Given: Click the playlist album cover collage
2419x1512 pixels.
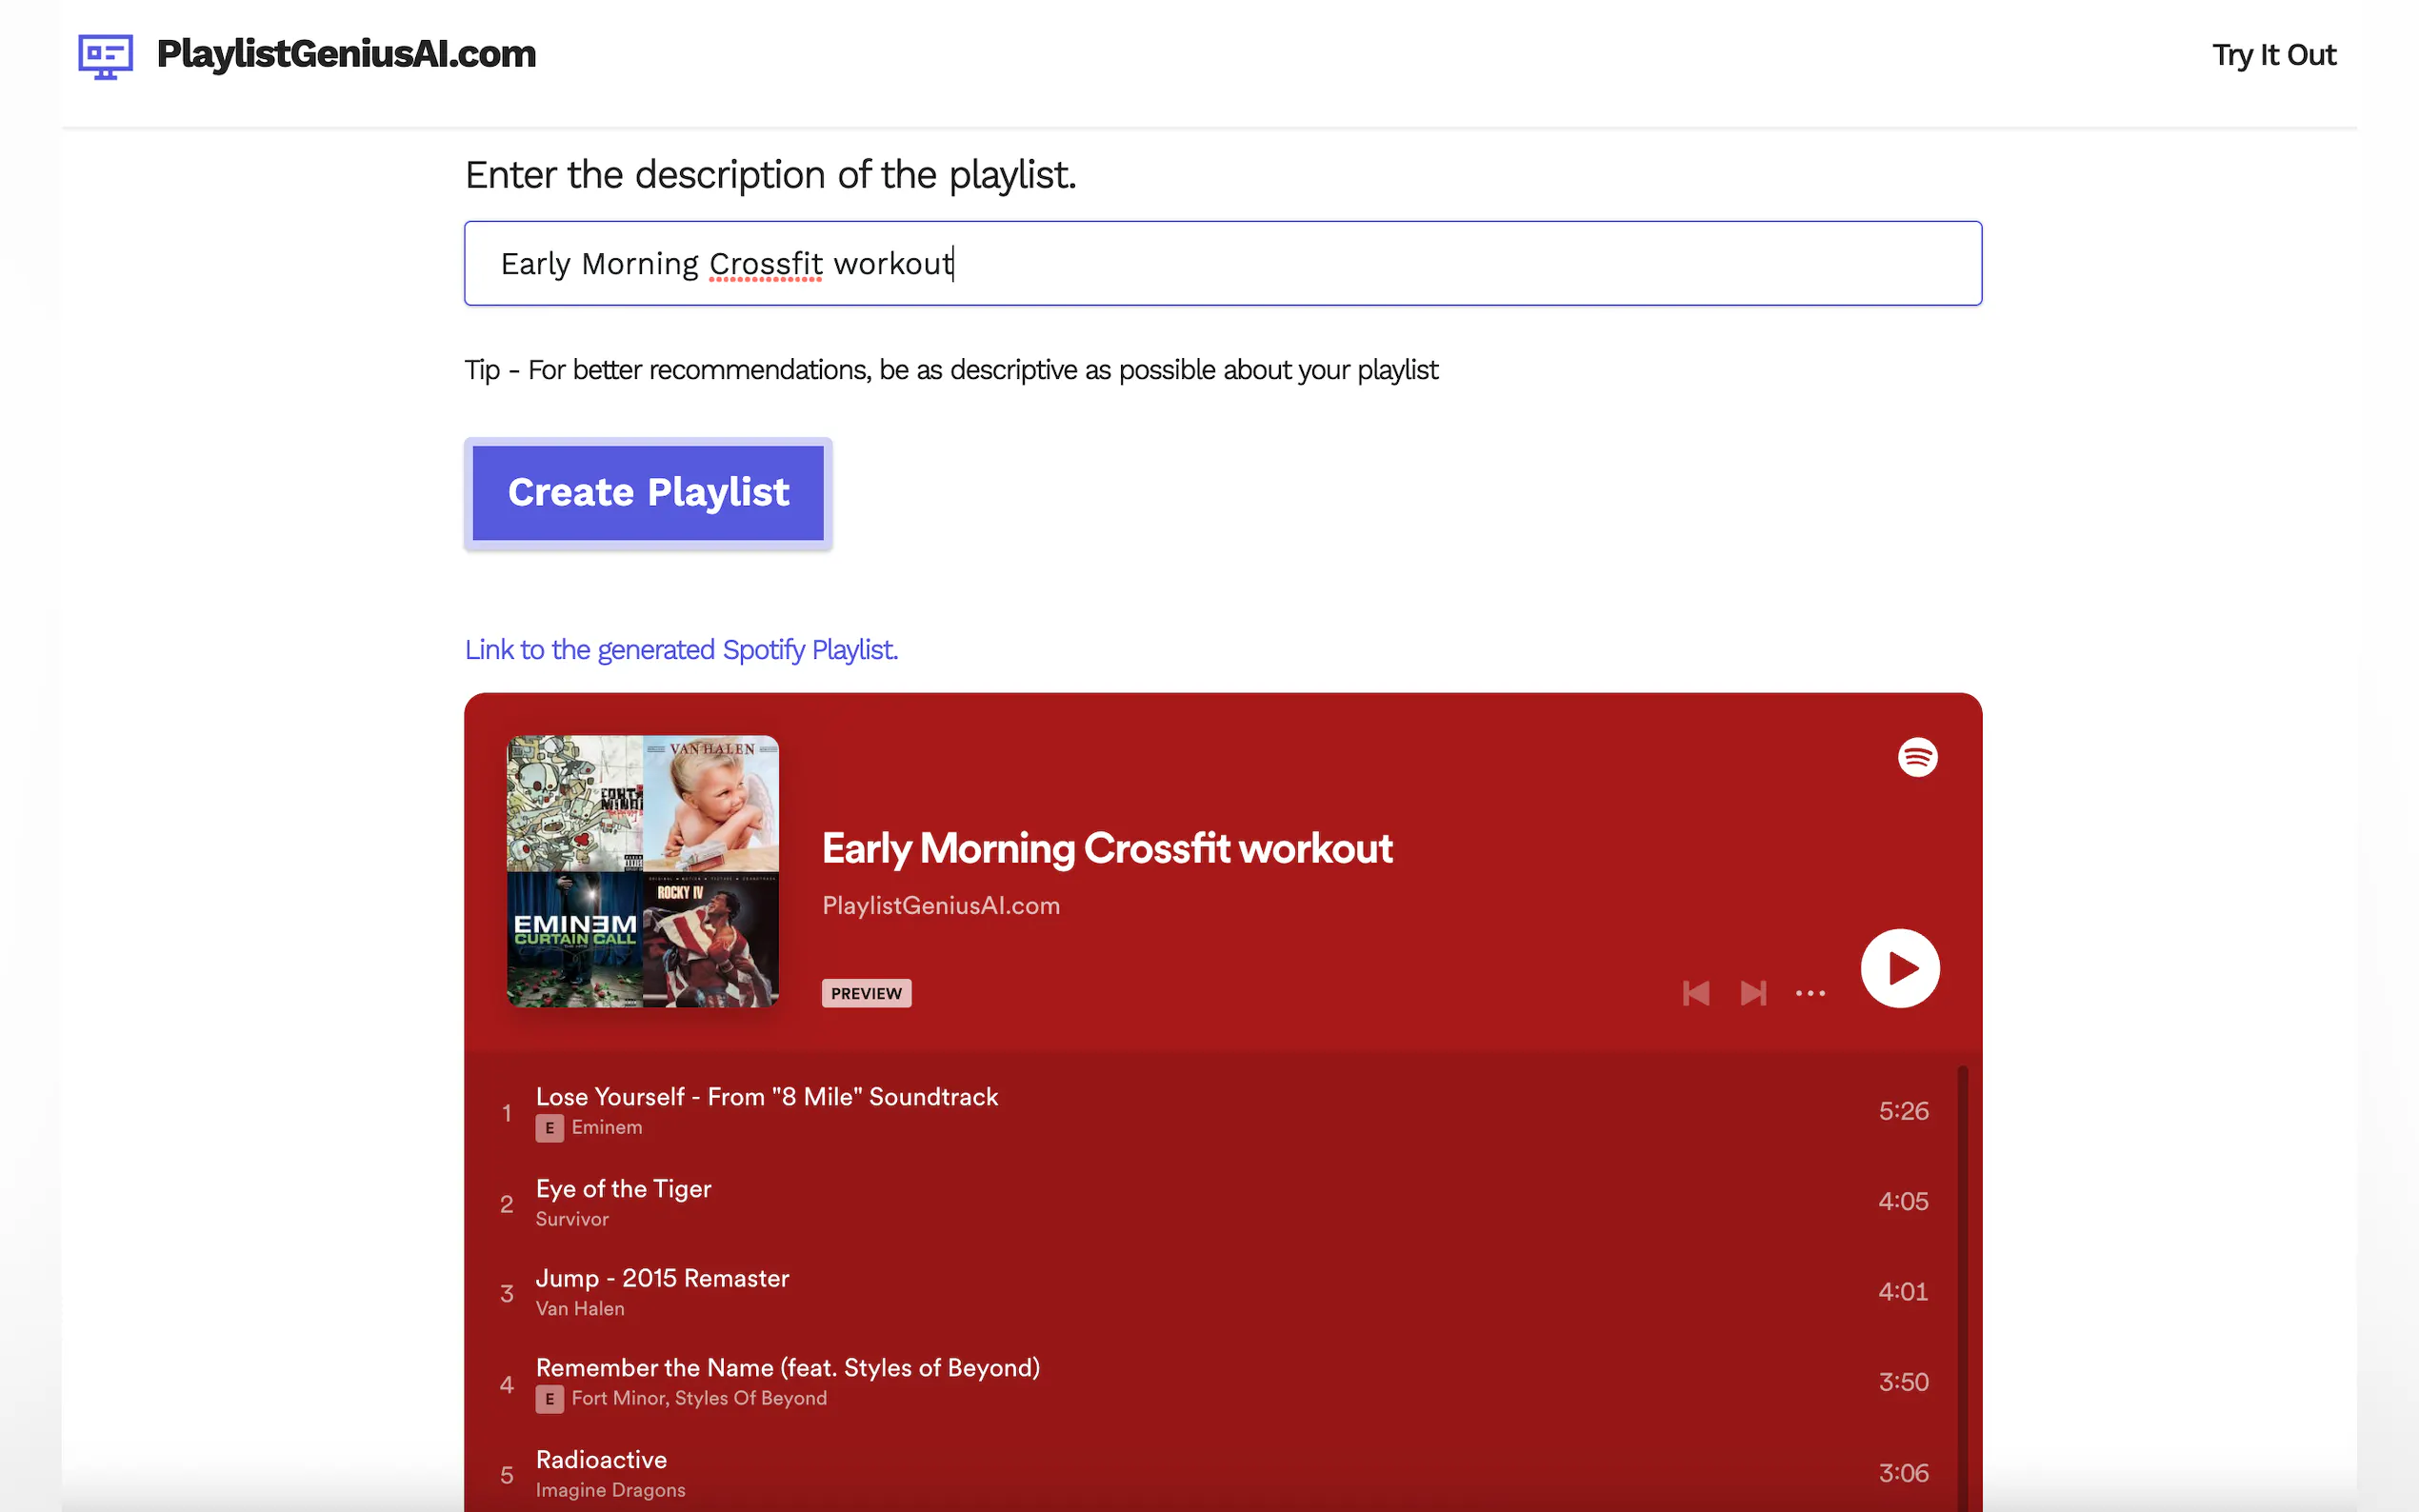Looking at the screenshot, I should pyautogui.click(x=643, y=871).
